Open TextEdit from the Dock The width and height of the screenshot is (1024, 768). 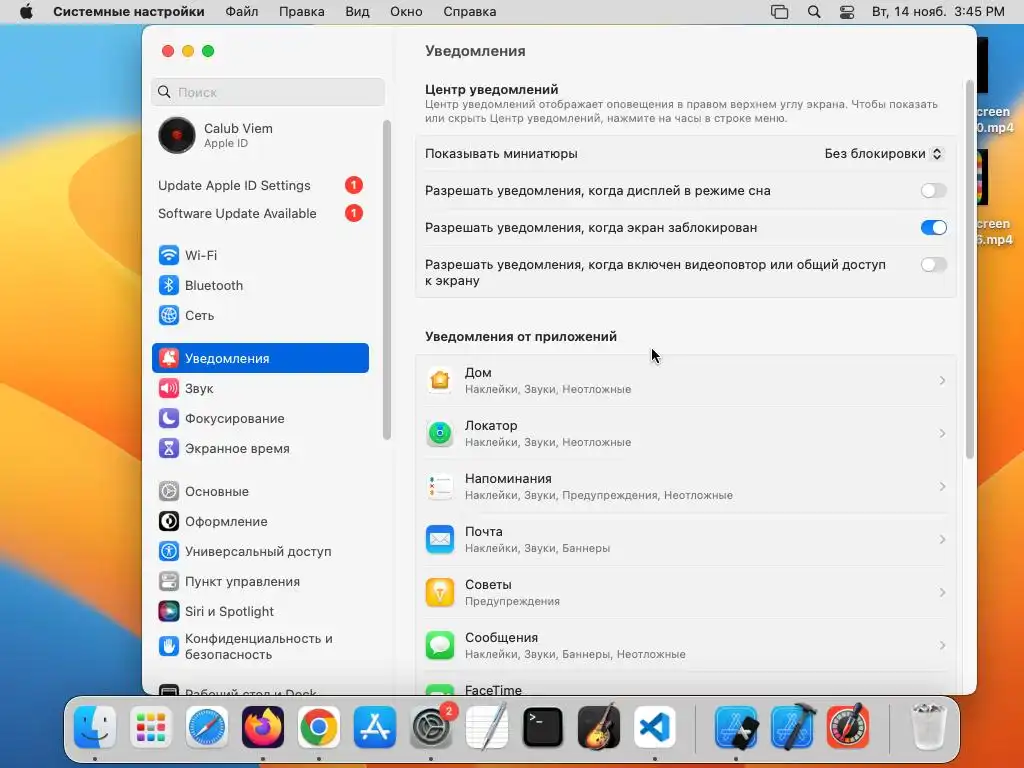(x=487, y=727)
